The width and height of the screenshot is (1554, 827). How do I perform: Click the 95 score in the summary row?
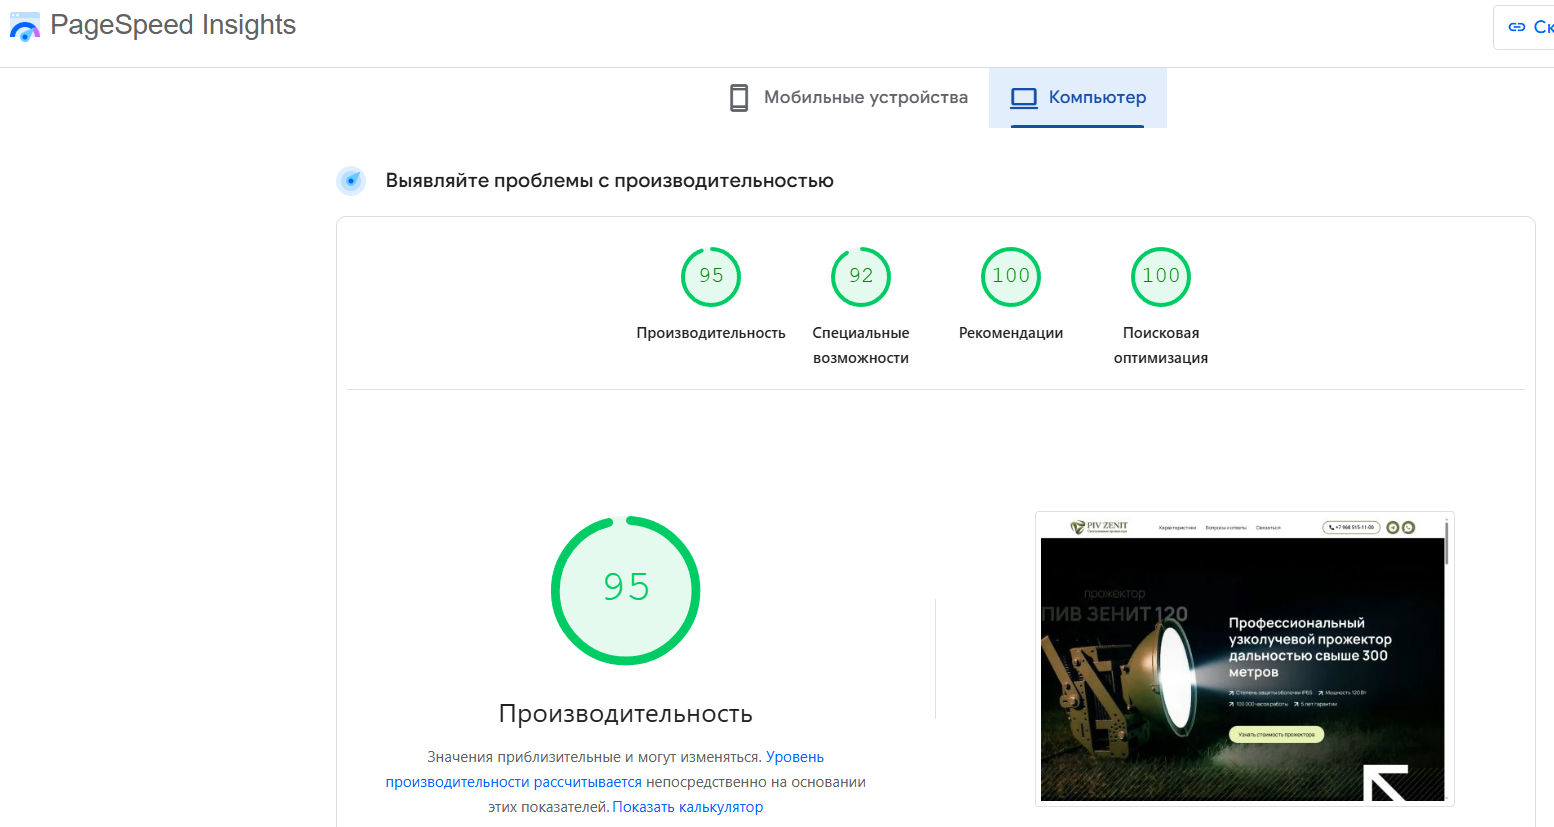pyautogui.click(x=711, y=277)
